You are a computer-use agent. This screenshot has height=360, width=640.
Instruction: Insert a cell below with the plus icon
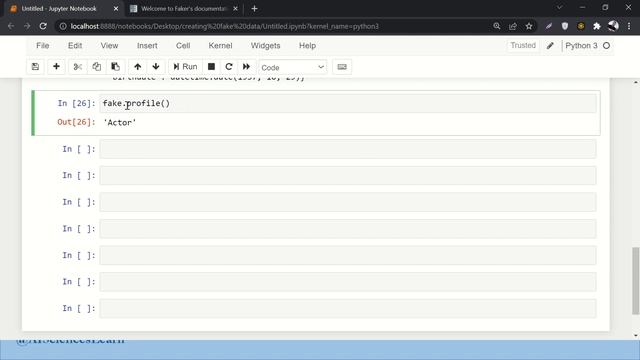click(x=56, y=67)
